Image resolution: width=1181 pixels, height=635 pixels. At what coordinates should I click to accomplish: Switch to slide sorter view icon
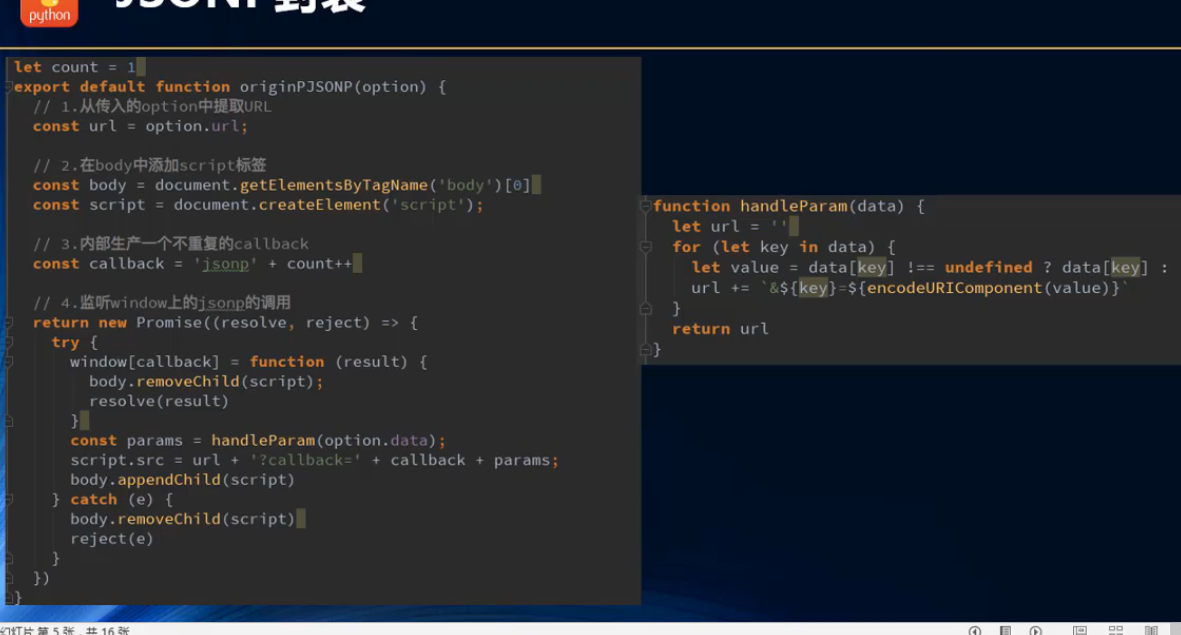1115,630
